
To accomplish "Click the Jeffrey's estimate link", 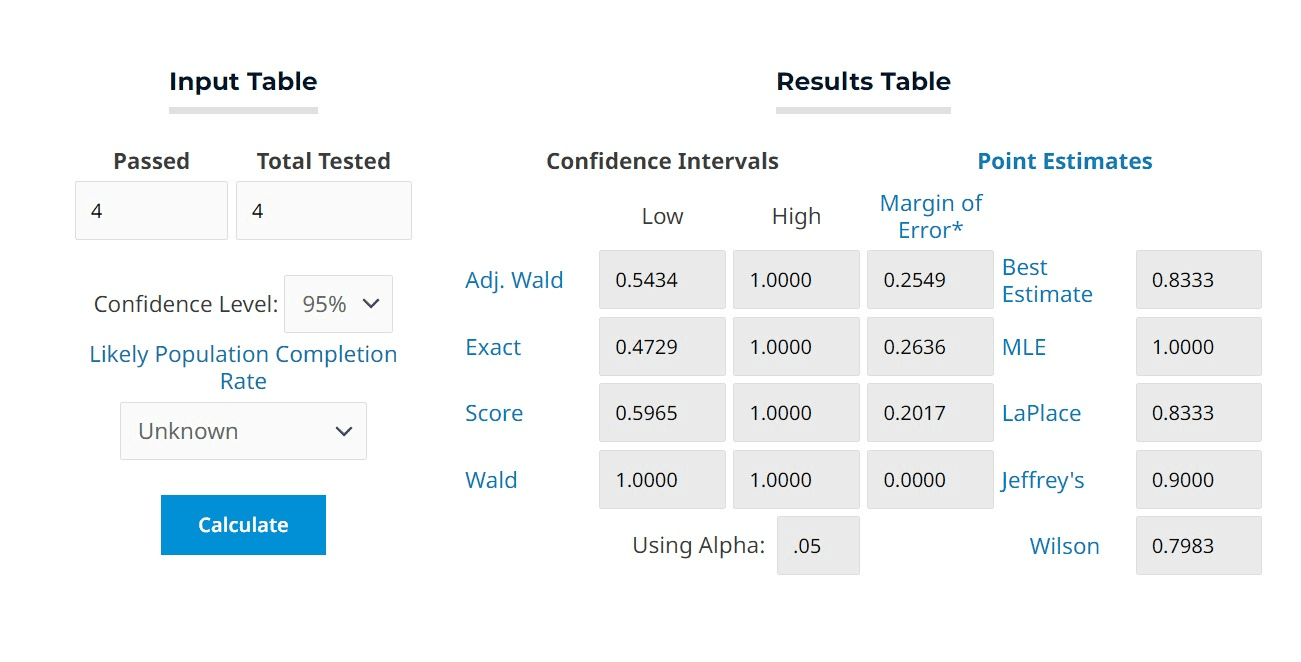I will pos(1043,480).
